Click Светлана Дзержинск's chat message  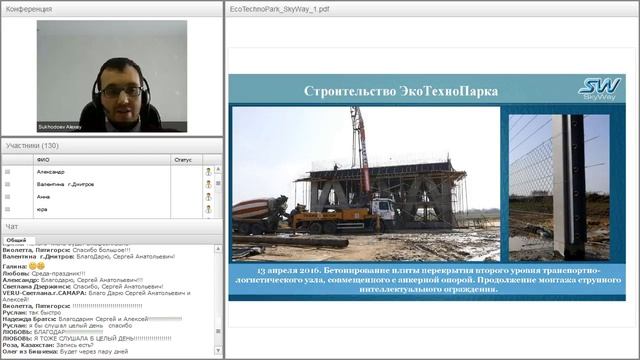(x=83, y=287)
